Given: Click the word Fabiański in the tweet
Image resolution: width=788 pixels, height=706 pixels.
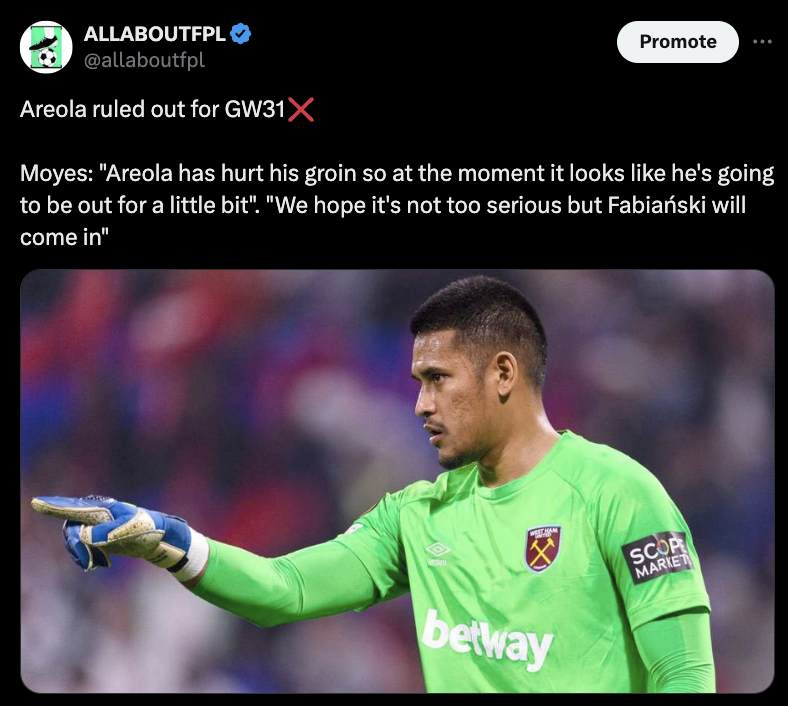Looking at the screenshot, I should pyautogui.click(x=656, y=205).
